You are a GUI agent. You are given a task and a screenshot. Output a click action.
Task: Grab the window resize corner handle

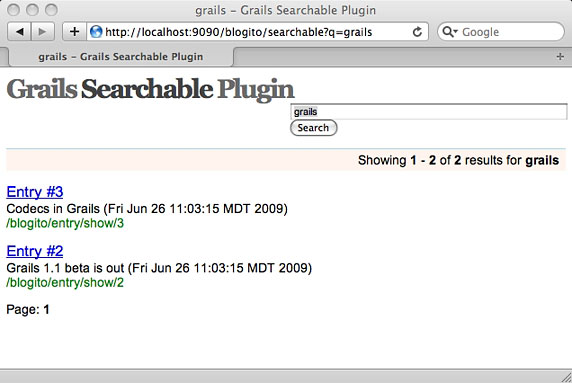pyautogui.click(x=566, y=377)
